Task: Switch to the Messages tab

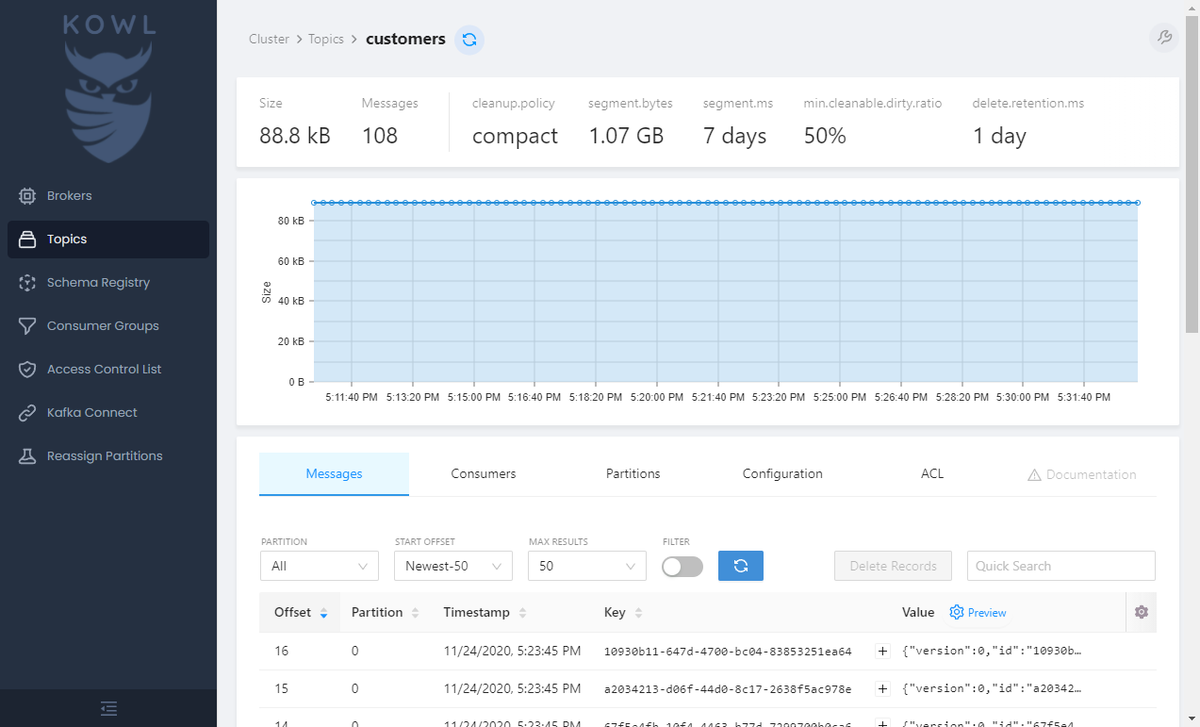Action: (x=334, y=474)
